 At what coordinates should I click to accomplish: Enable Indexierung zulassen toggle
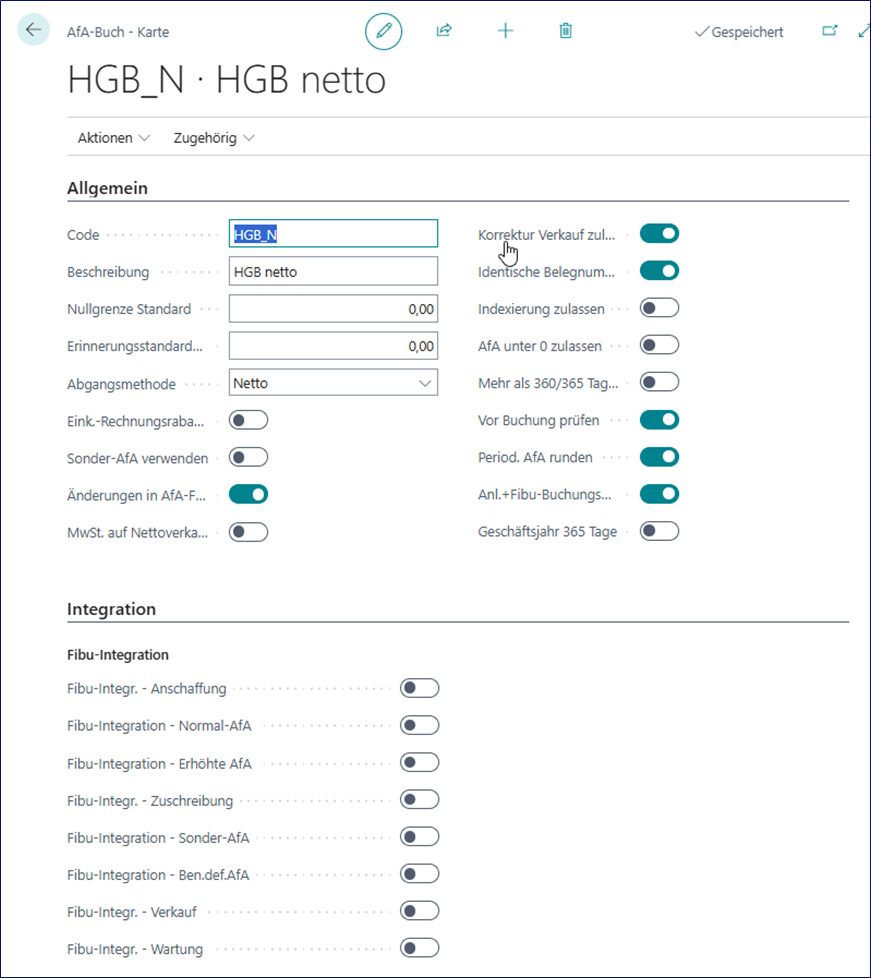[x=659, y=308]
